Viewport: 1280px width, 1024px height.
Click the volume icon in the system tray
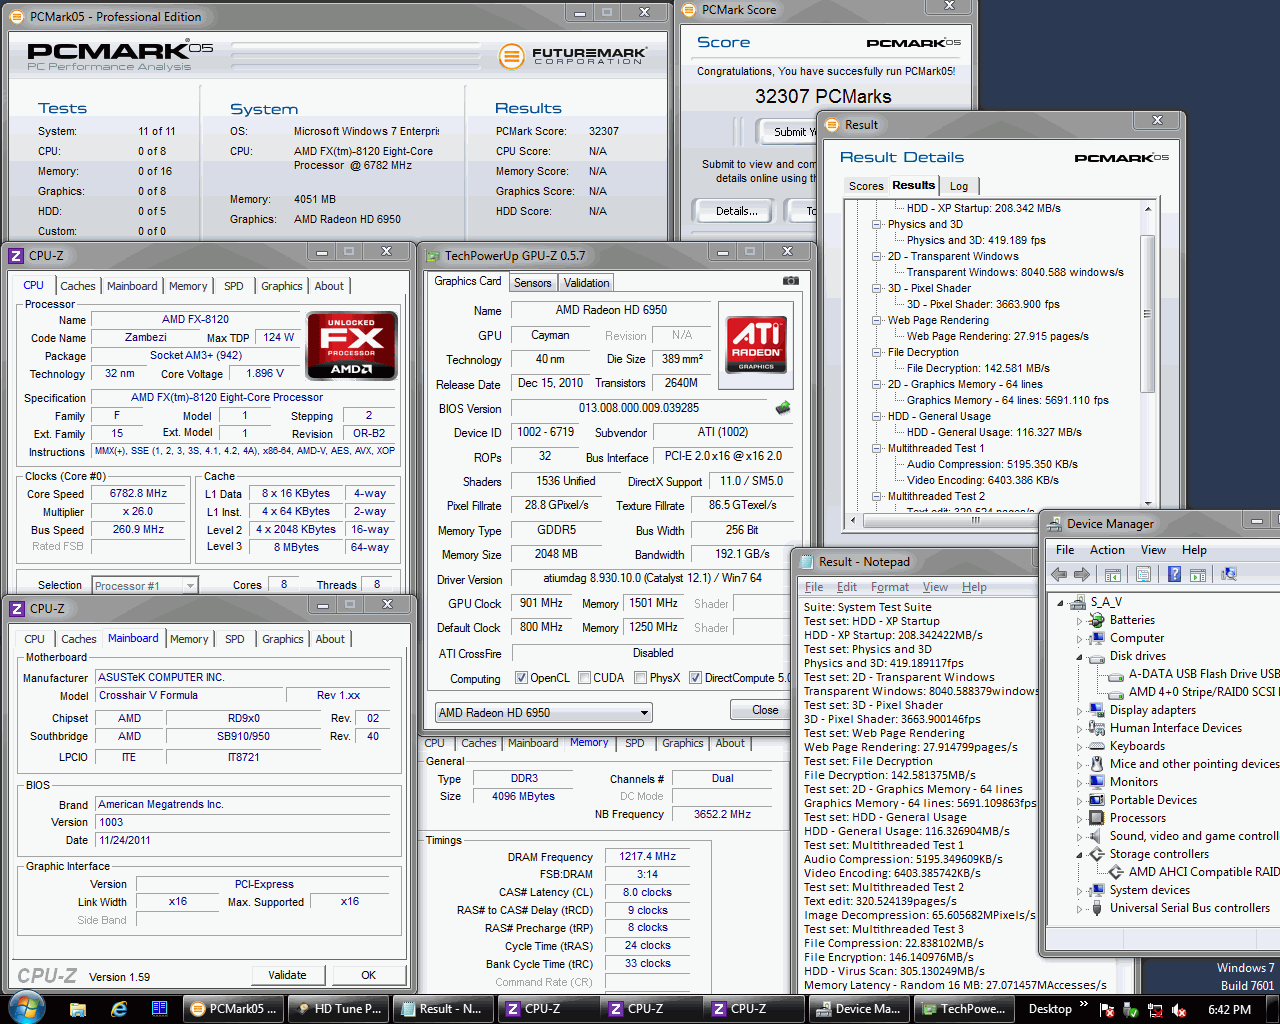pos(1179,1010)
